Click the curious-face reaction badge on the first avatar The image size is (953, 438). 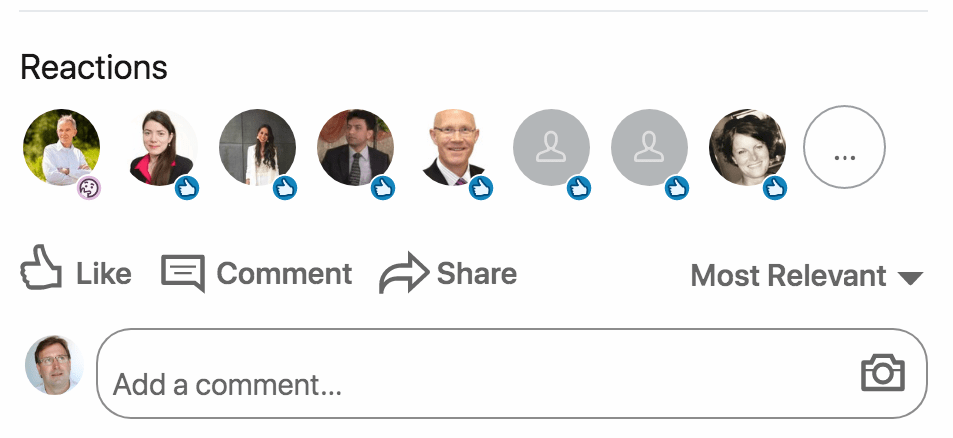click(x=89, y=188)
